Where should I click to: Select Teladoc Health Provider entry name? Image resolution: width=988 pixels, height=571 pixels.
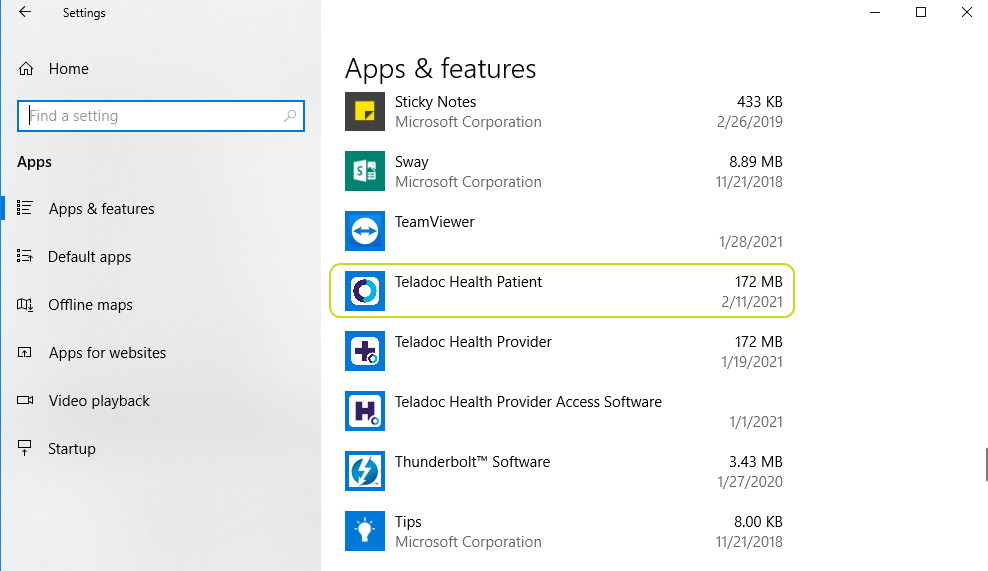[473, 342]
